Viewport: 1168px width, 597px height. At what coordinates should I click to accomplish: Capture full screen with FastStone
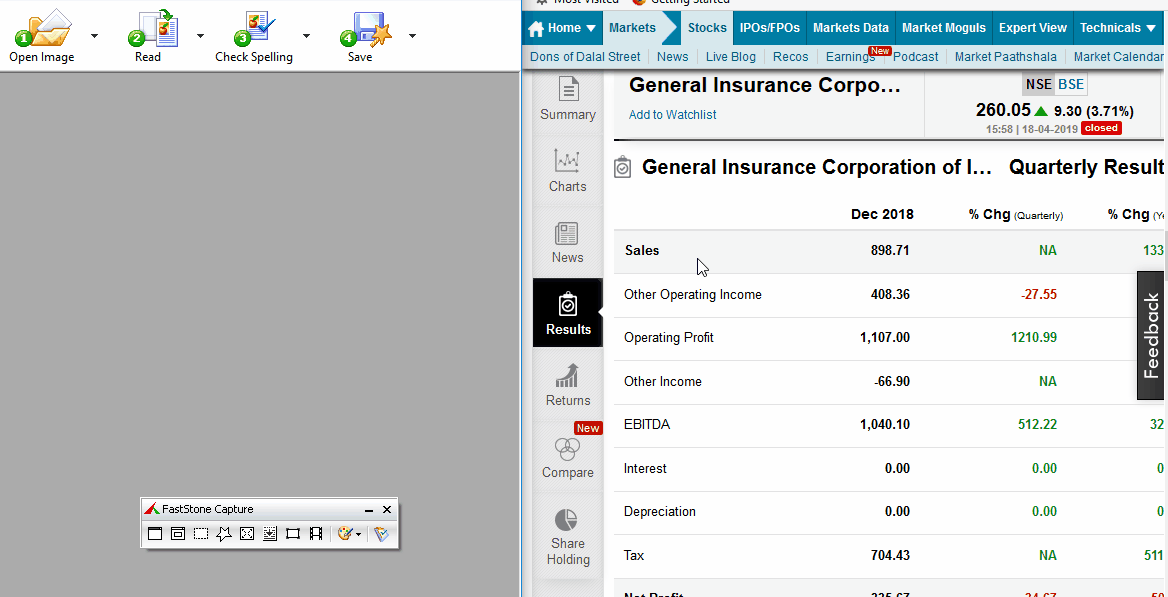click(247, 534)
